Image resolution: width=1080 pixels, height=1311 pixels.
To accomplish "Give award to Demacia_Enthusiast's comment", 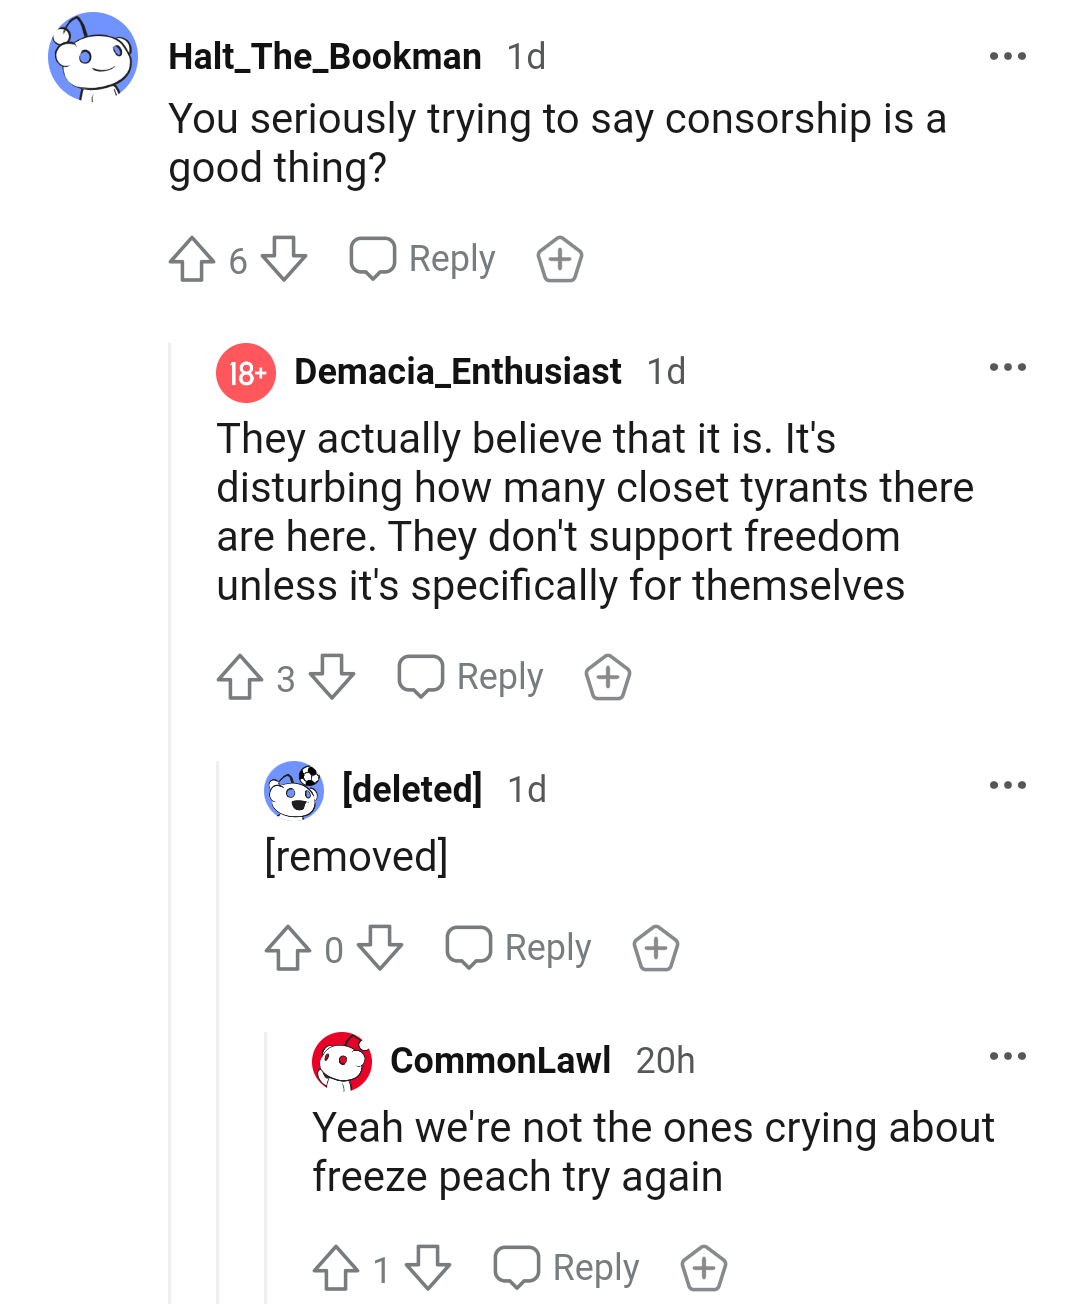I will pos(608,678).
